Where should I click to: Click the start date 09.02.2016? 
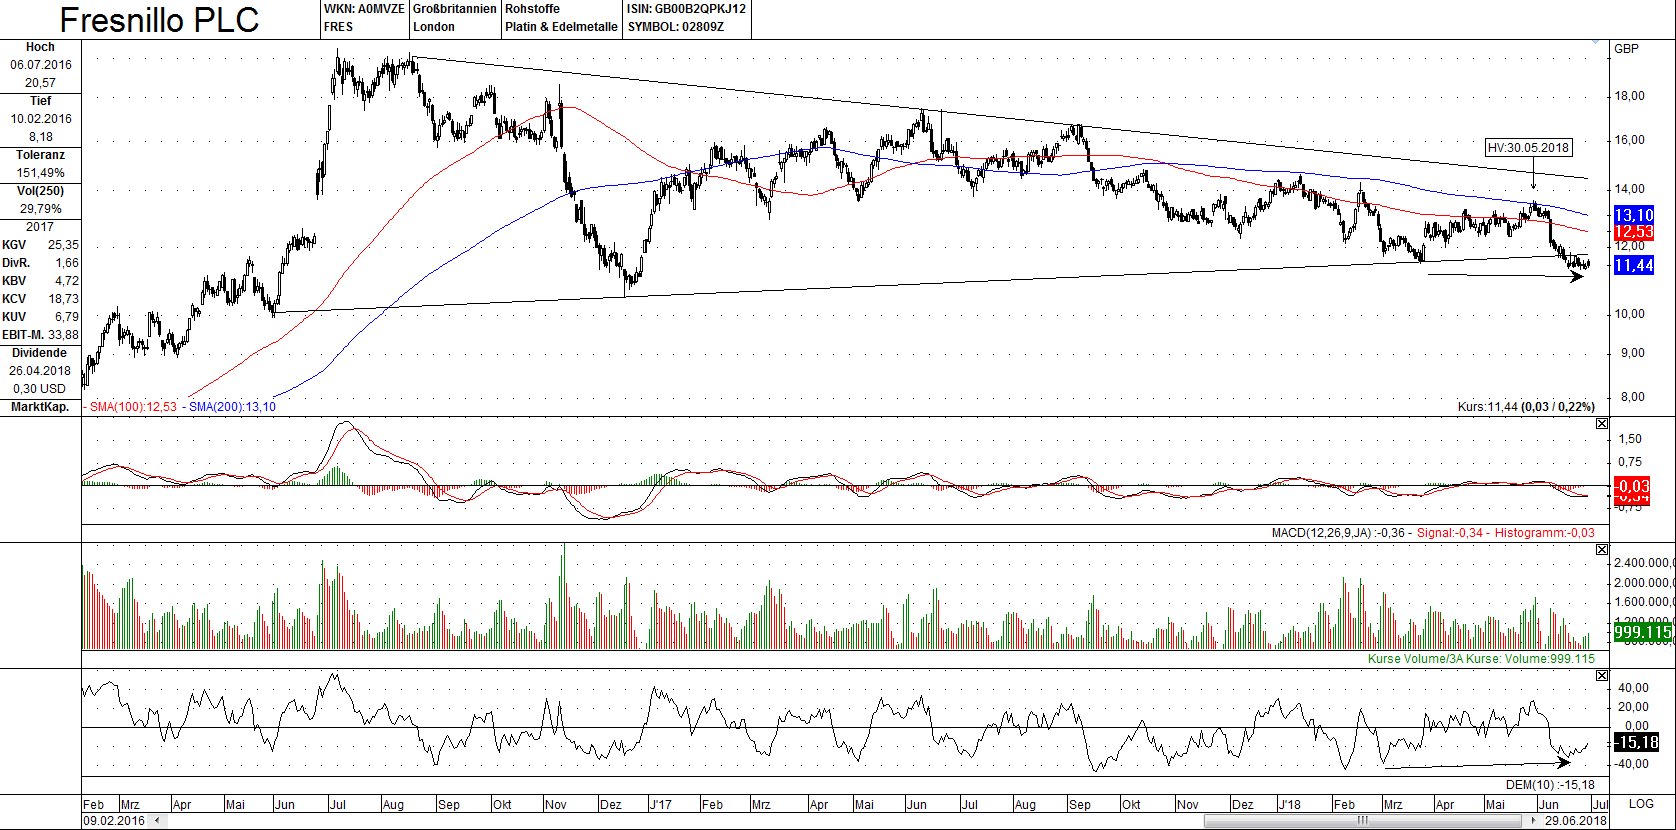pos(114,821)
